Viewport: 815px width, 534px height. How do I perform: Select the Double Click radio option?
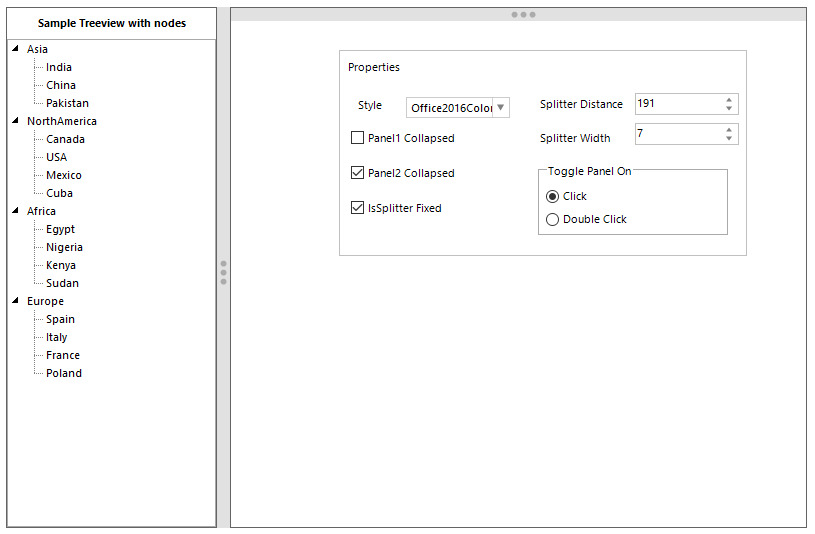coord(553,219)
